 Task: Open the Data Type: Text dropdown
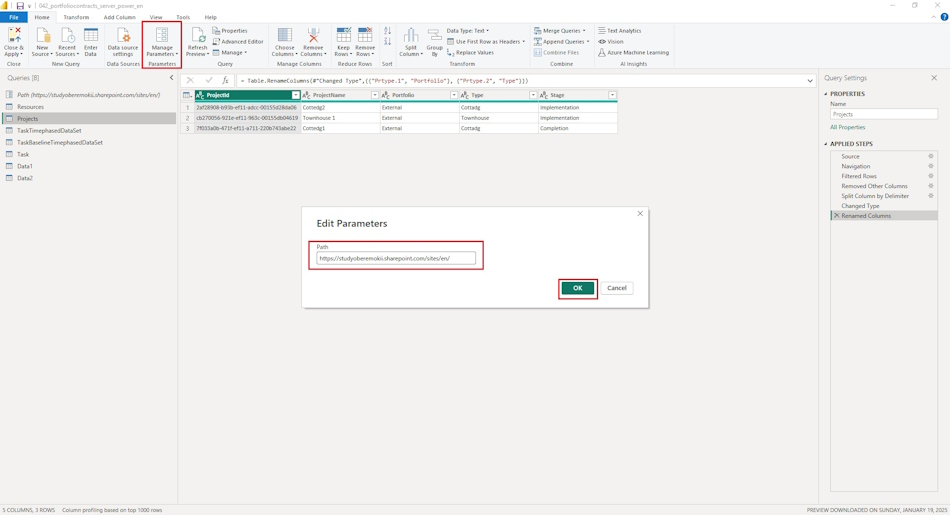468,31
